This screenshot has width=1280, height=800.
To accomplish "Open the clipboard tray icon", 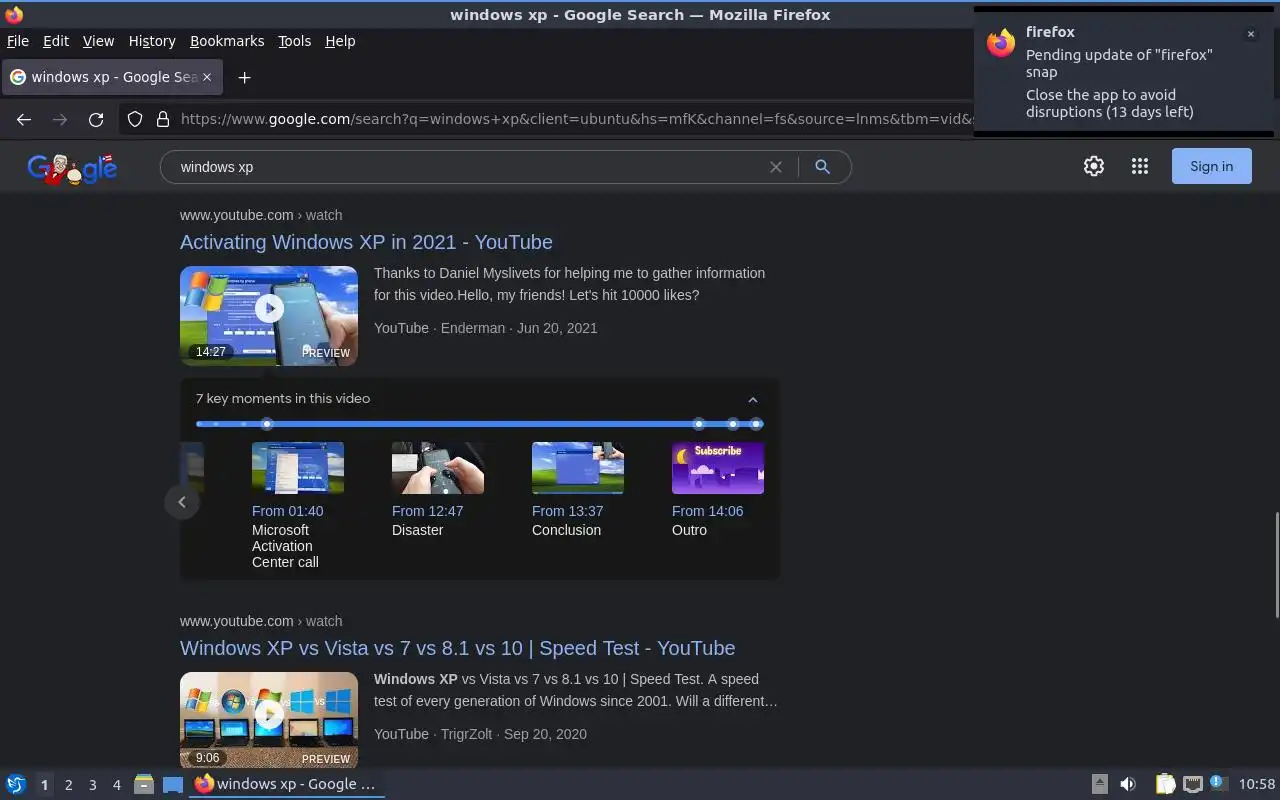I will 1165,784.
